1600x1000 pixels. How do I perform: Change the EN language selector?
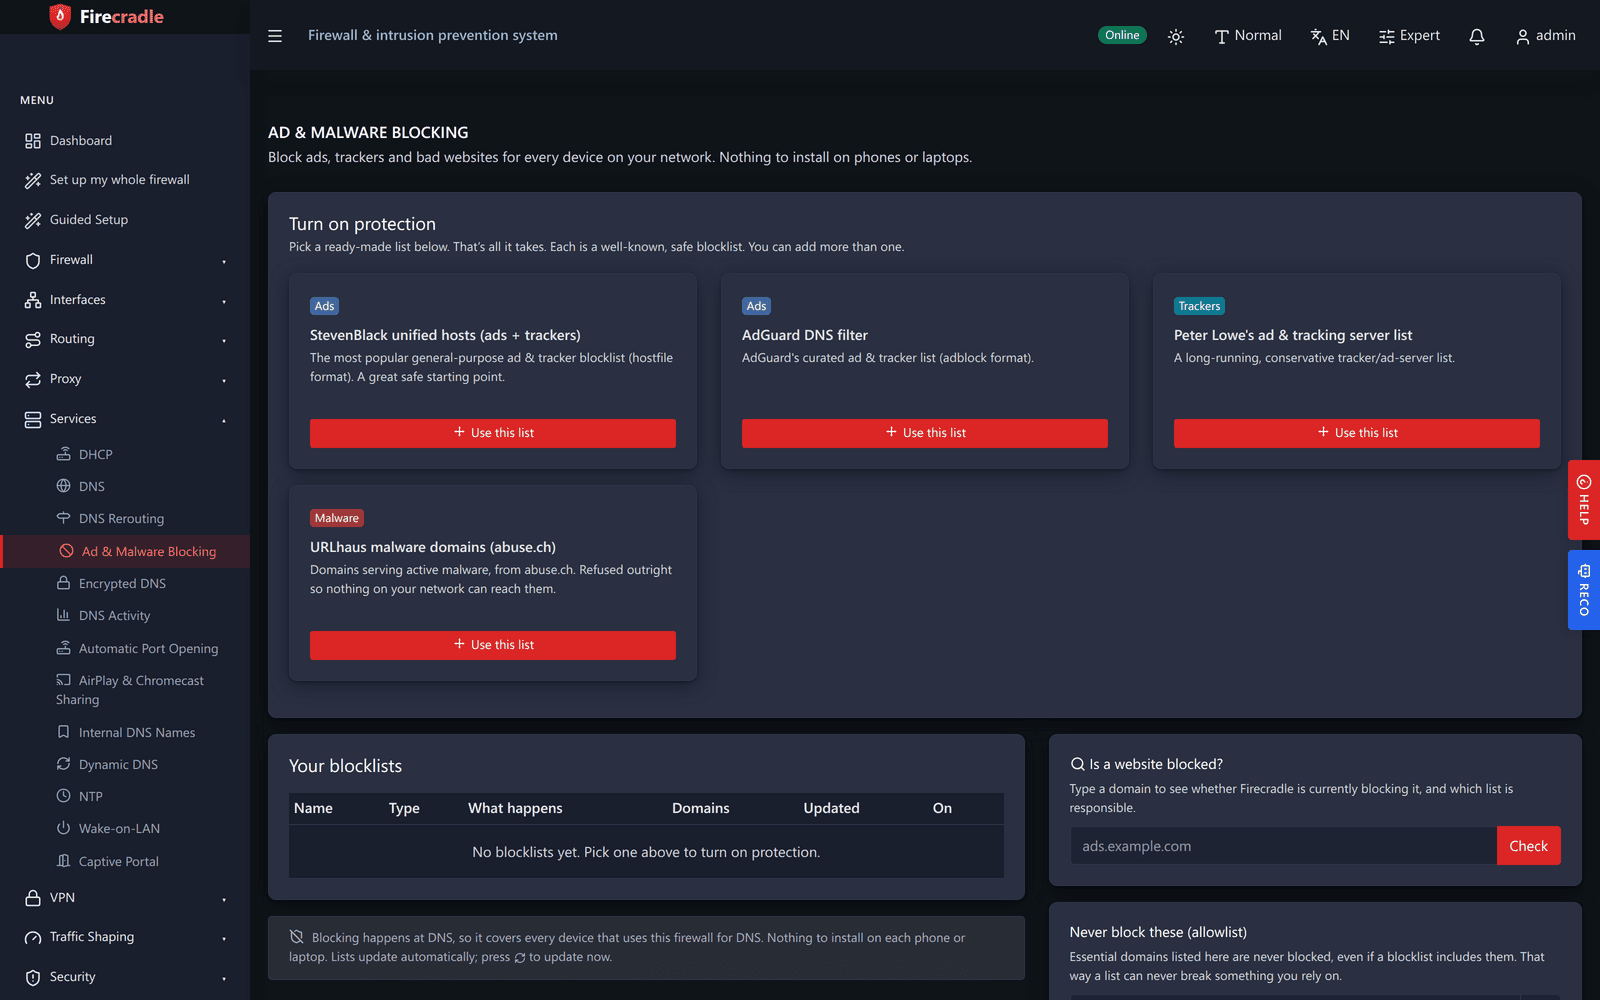point(1330,36)
